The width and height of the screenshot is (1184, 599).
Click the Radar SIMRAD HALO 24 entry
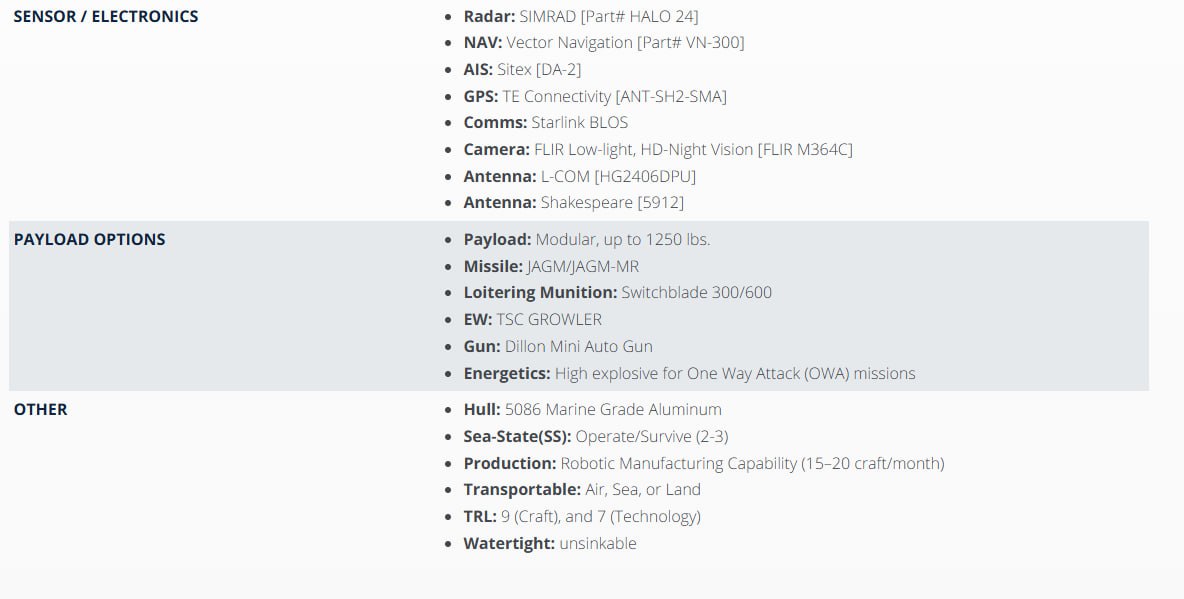click(580, 16)
